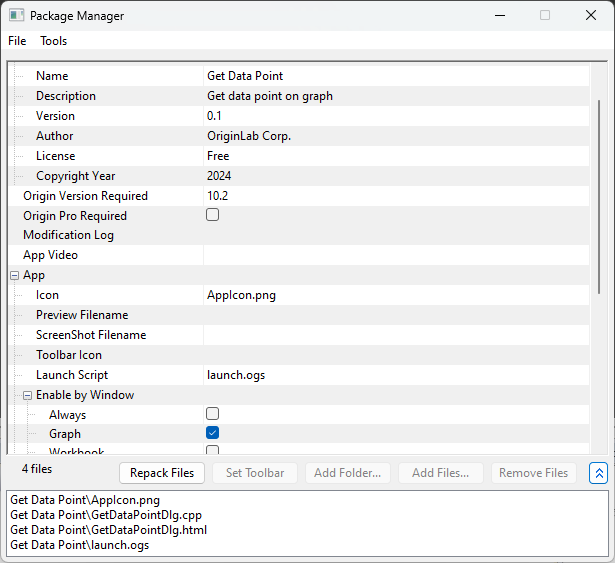
Task: Close the Package Manager window
Action: click(x=590, y=16)
